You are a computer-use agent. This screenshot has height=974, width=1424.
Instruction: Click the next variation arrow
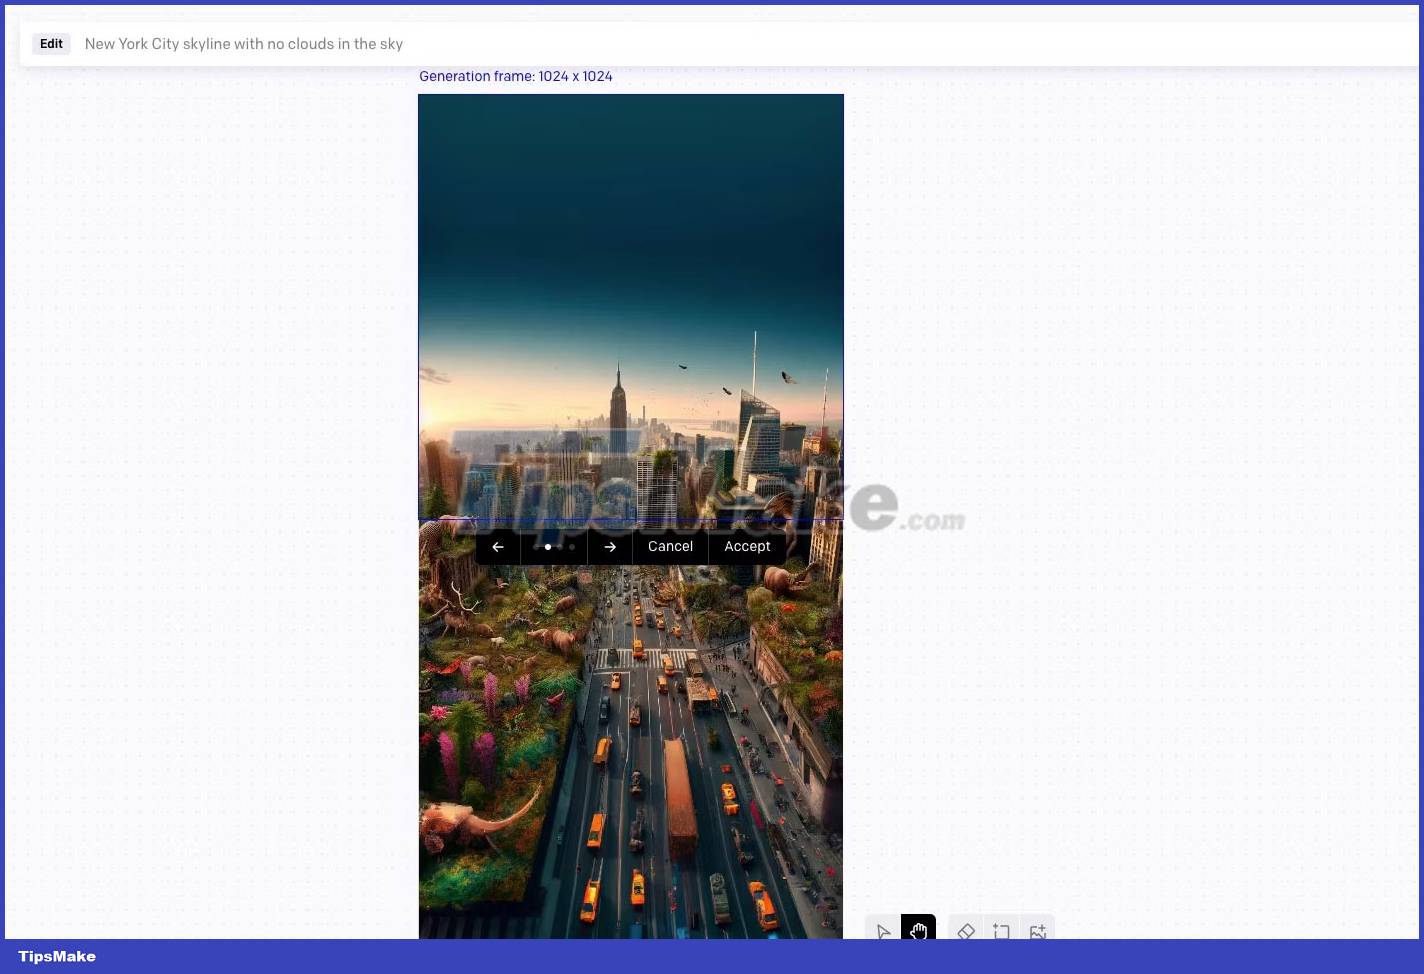tap(610, 546)
